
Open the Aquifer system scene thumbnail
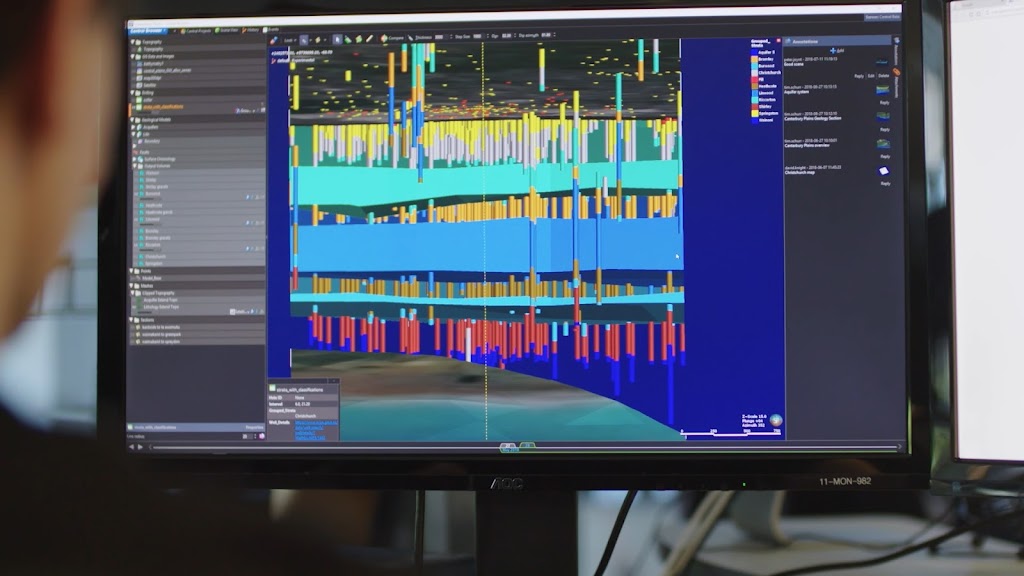(882, 90)
